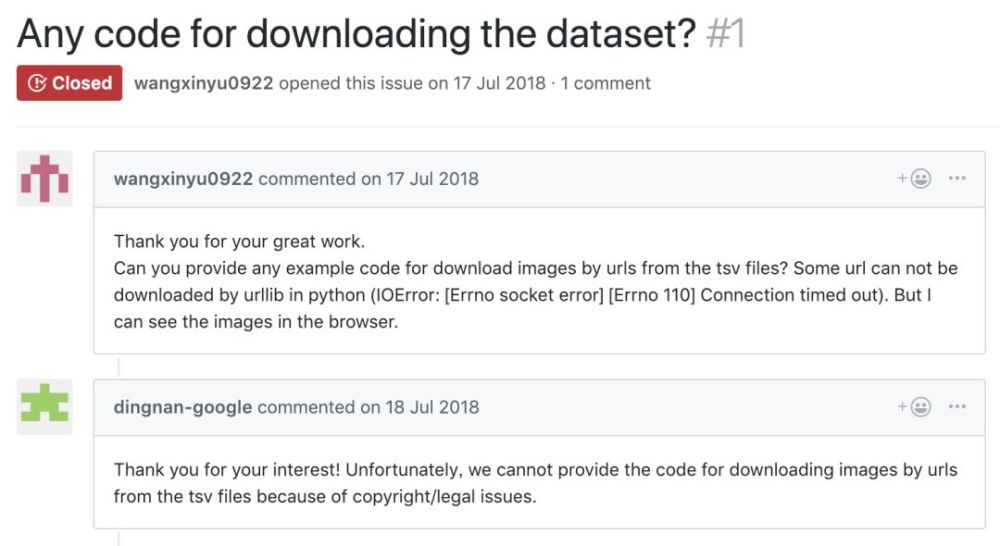The height and width of the screenshot is (546, 1000).
Task: Add emoji reaction to dingnan-google's comment
Action: click(x=915, y=407)
